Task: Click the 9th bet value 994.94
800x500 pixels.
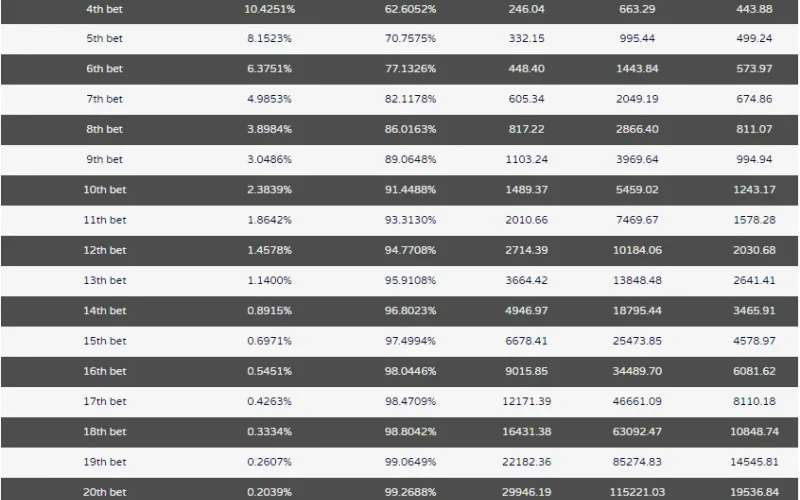Action: point(754,159)
